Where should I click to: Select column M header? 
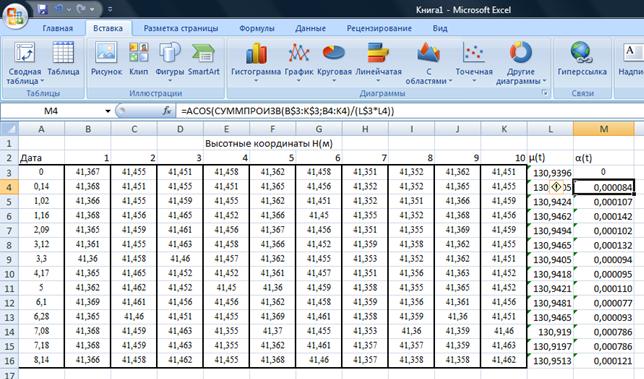click(603, 129)
